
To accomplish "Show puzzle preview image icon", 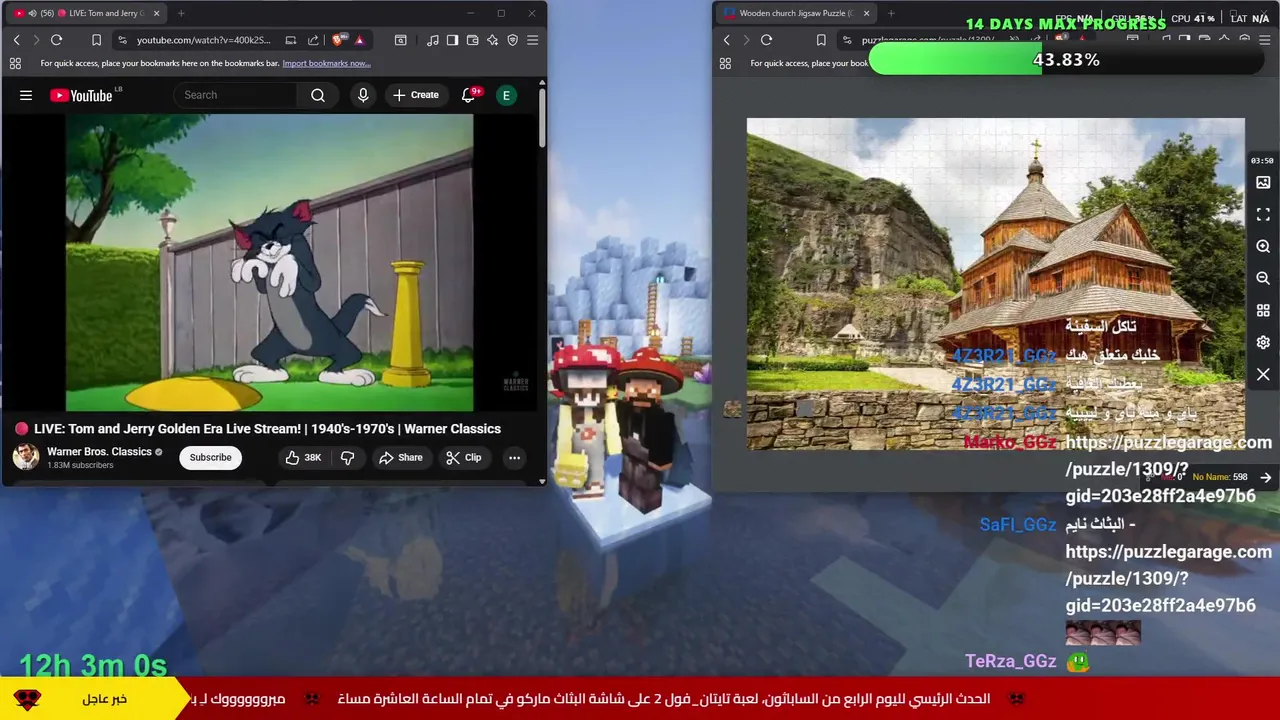I will [x=1263, y=183].
